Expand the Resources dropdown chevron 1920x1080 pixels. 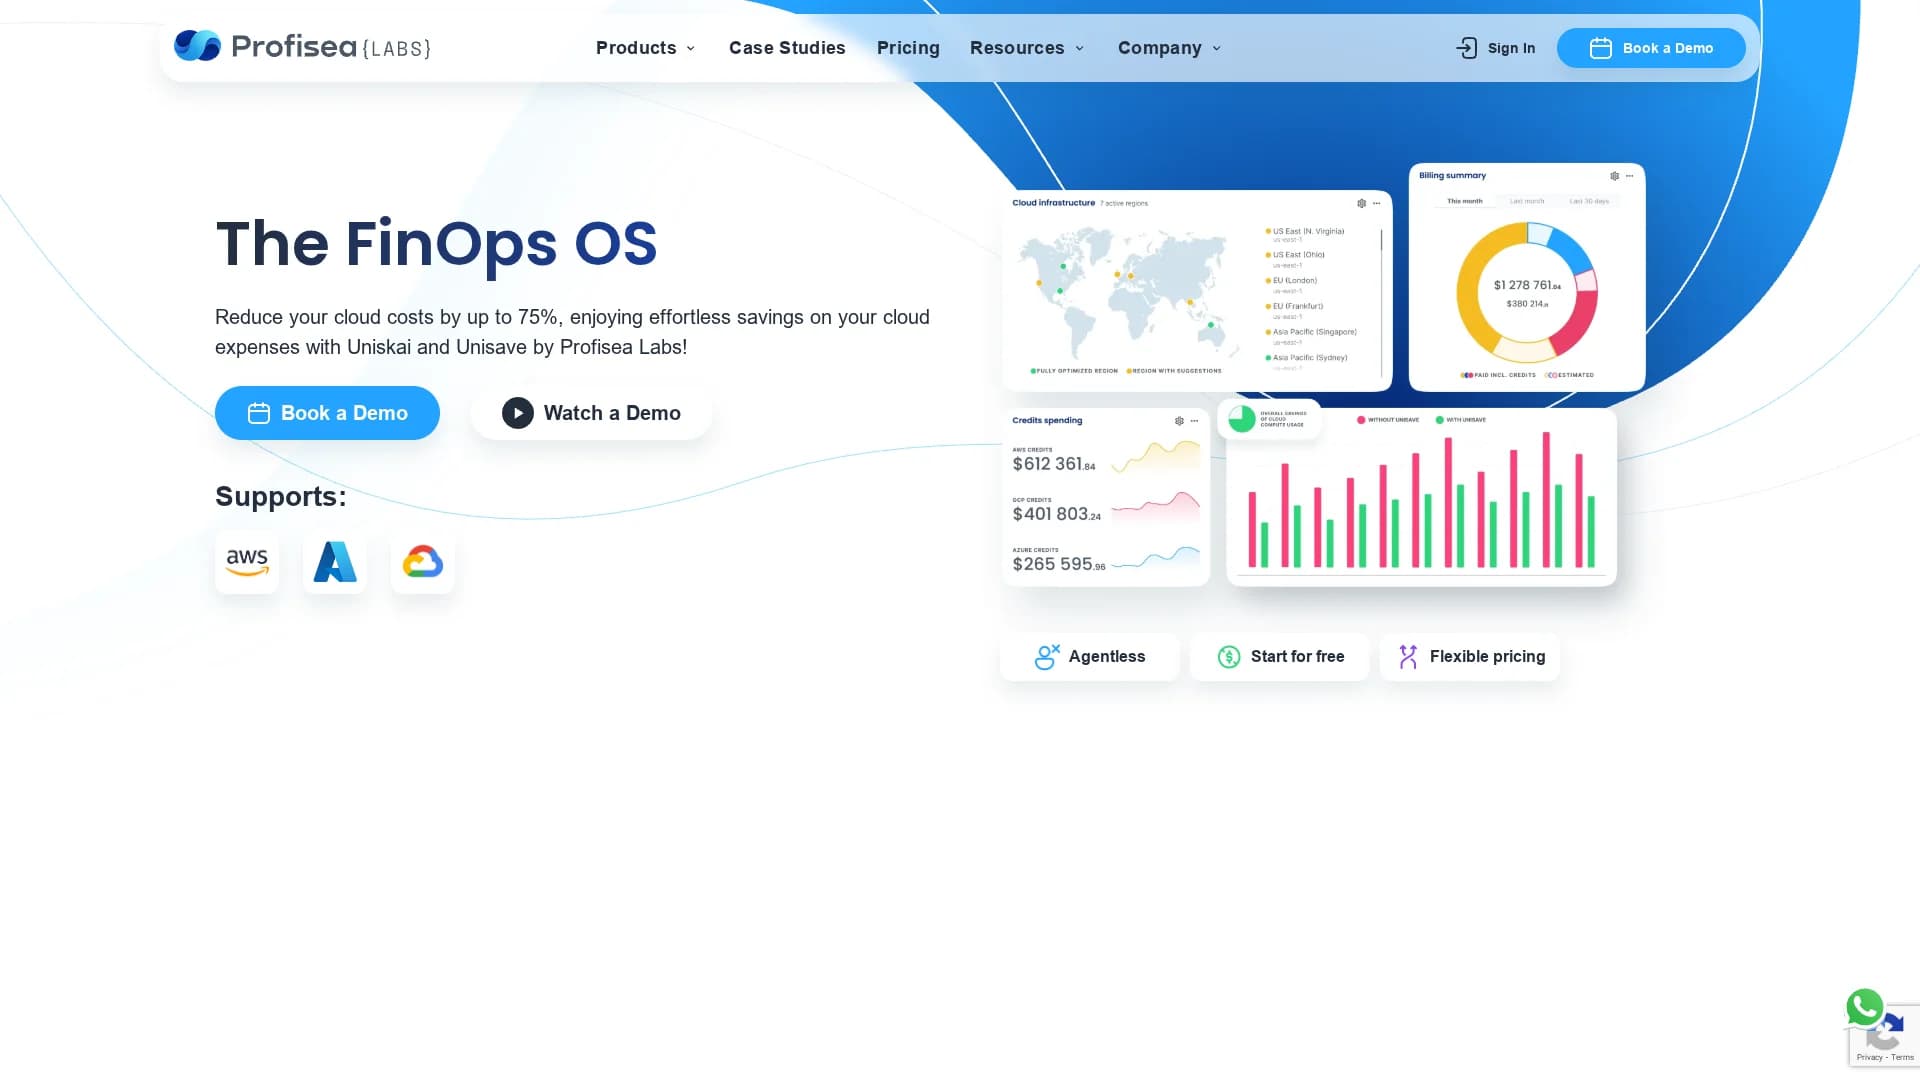tap(1080, 49)
